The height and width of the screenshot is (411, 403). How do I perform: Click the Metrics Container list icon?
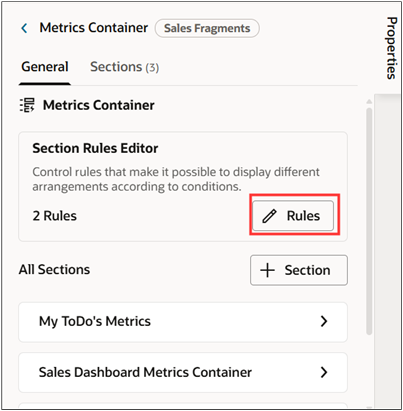point(27,105)
